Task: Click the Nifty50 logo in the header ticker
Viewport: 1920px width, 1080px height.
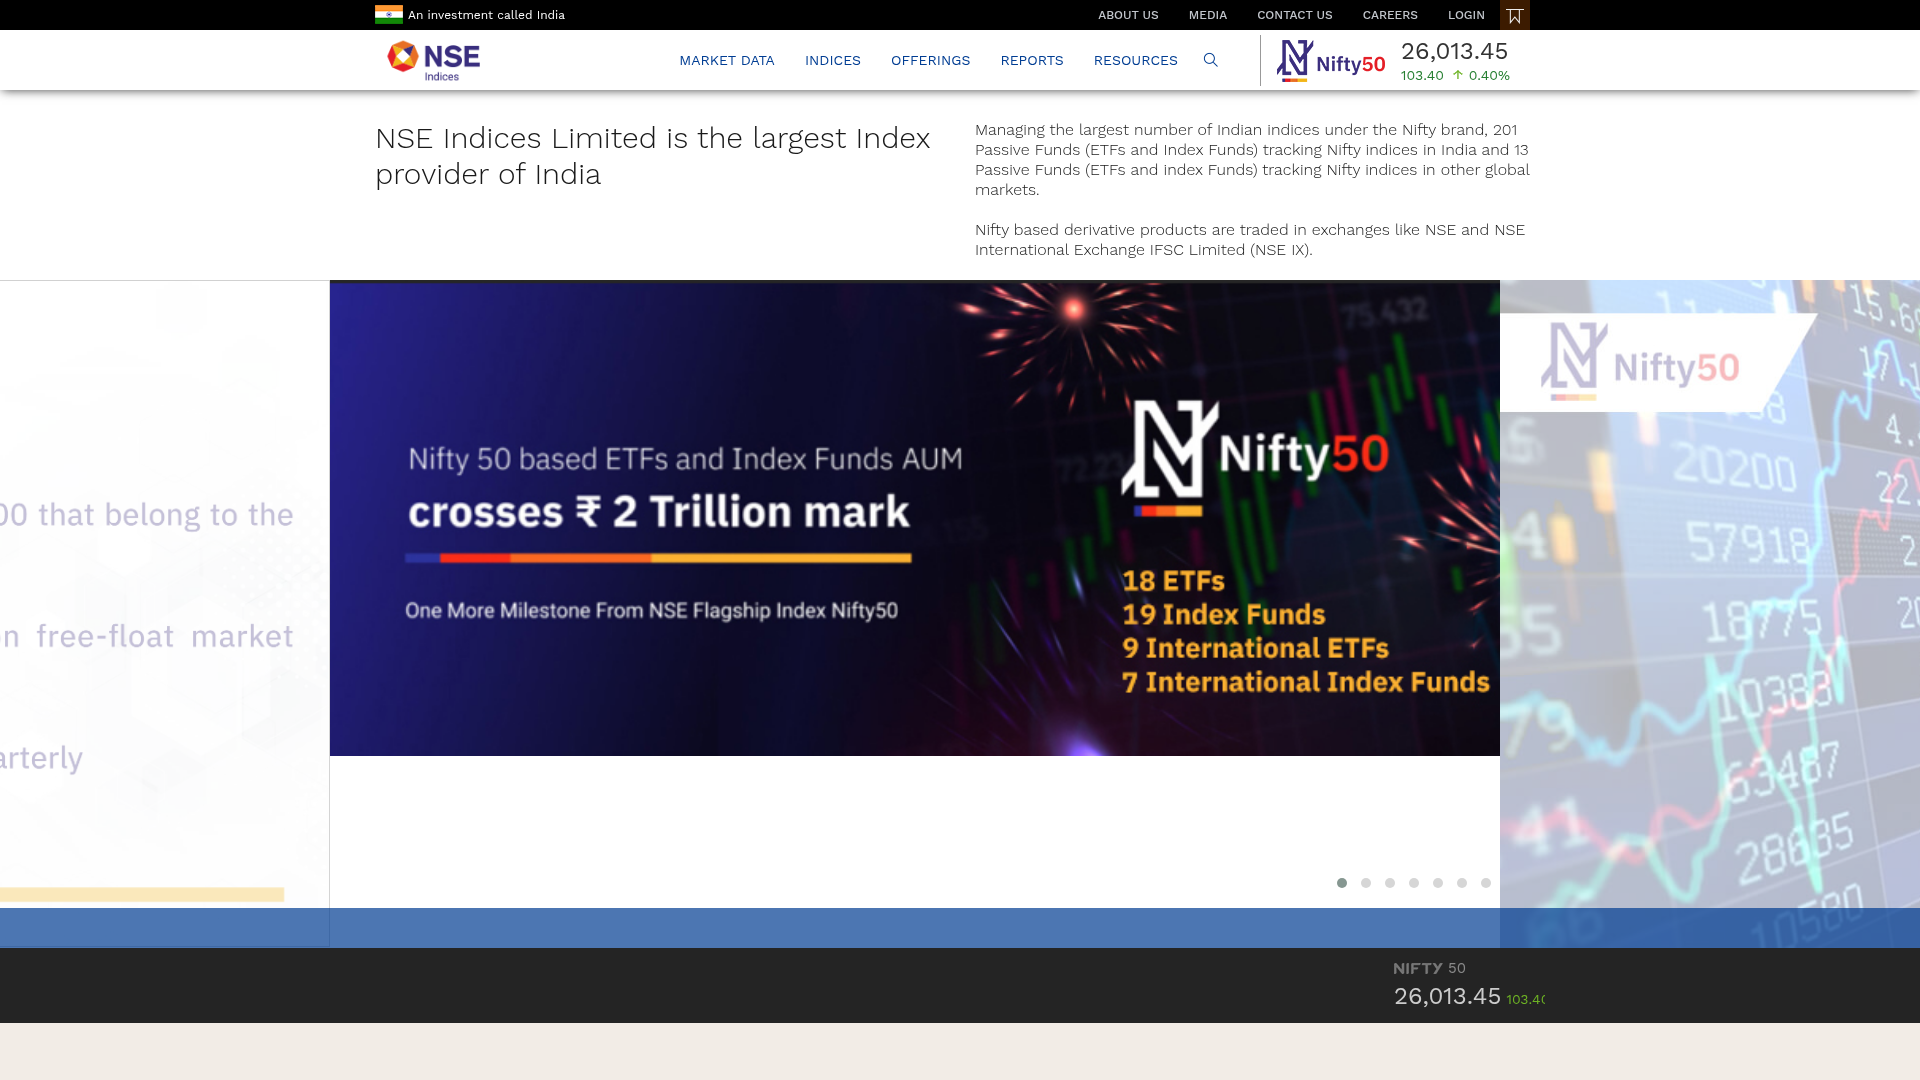Action: click(x=1330, y=60)
